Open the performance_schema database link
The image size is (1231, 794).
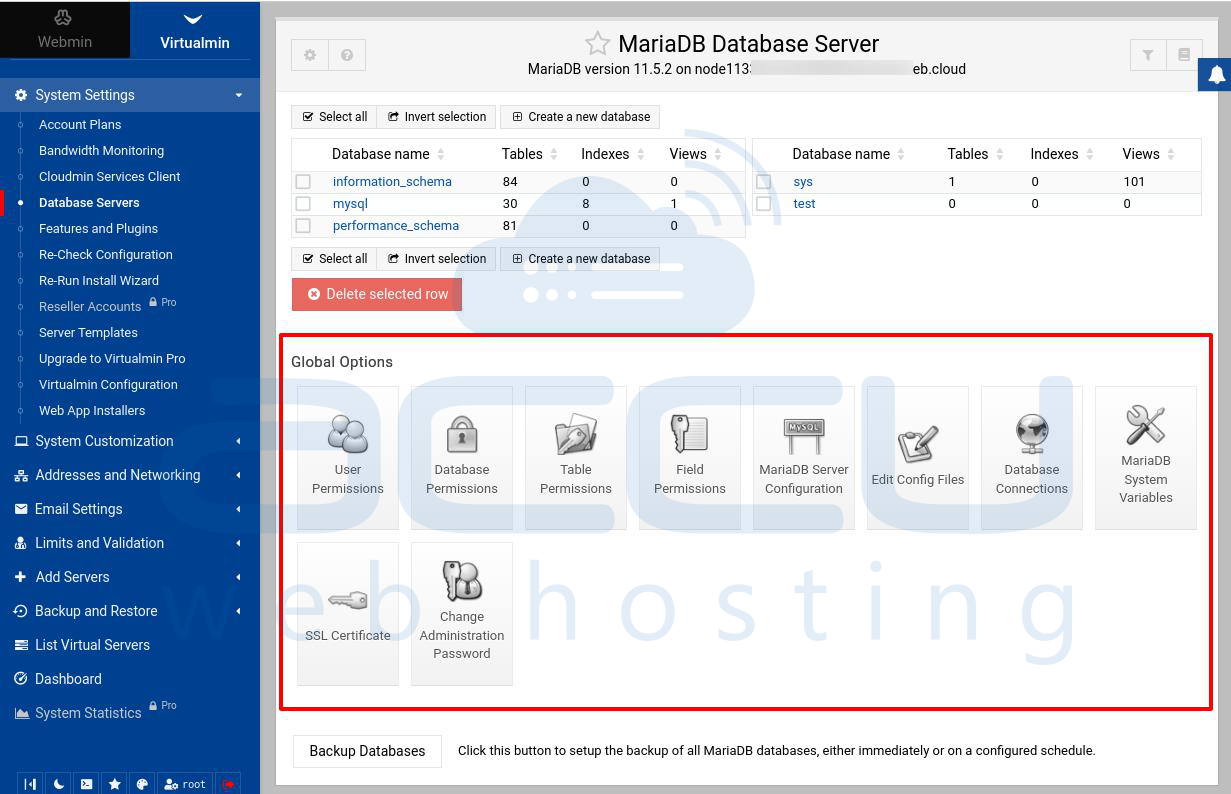pos(396,226)
